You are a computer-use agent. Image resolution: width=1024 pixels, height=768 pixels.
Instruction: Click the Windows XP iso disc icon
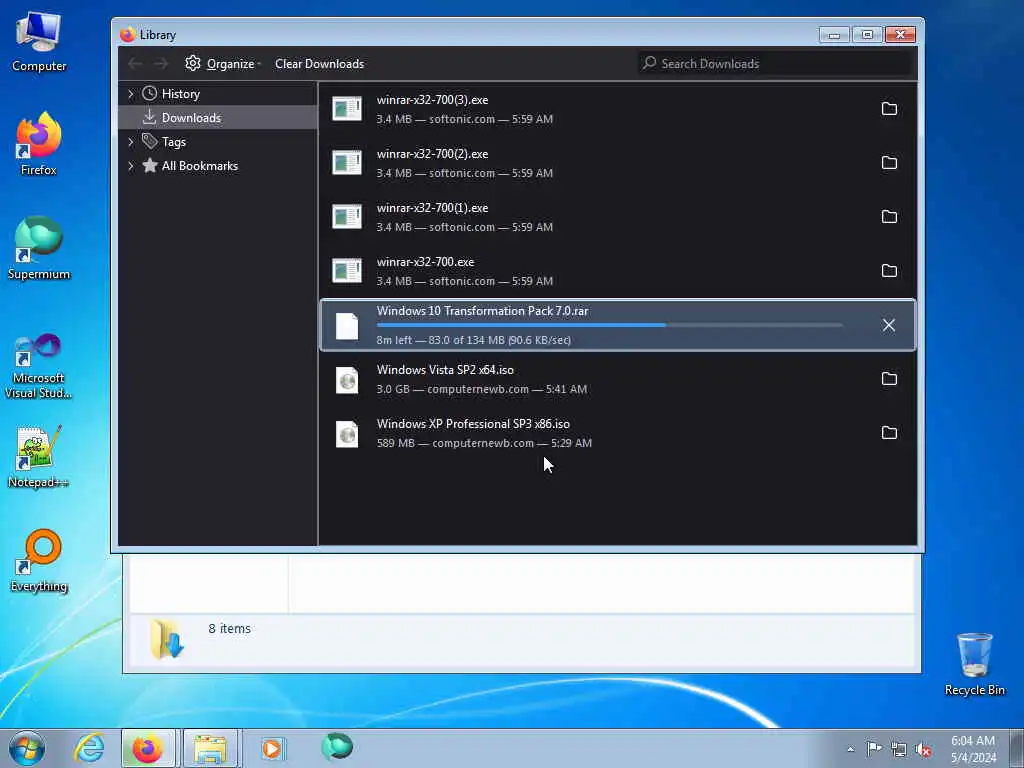click(x=347, y=434)
